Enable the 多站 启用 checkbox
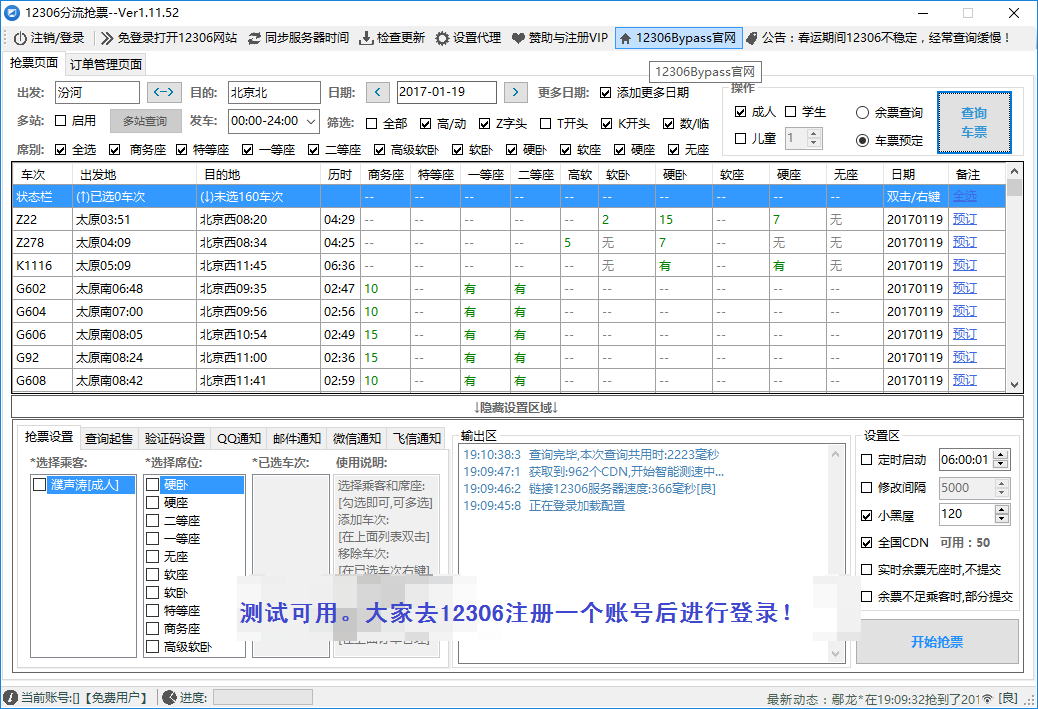Image resolution: width=1038 pixels, height=709 pixels. [61, 120]
